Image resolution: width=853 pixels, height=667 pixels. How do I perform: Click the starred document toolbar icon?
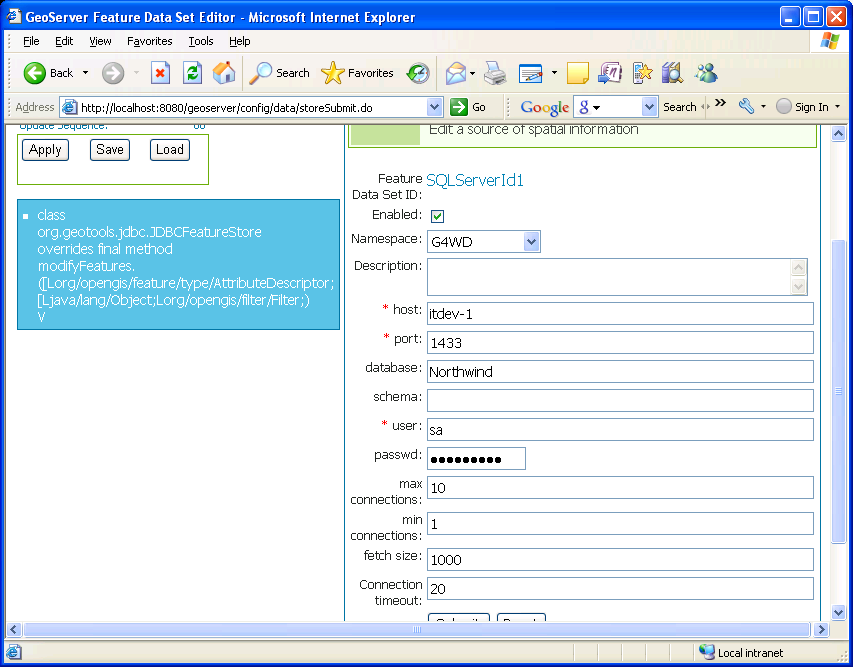pyautogui.click(x=642, y=73)
